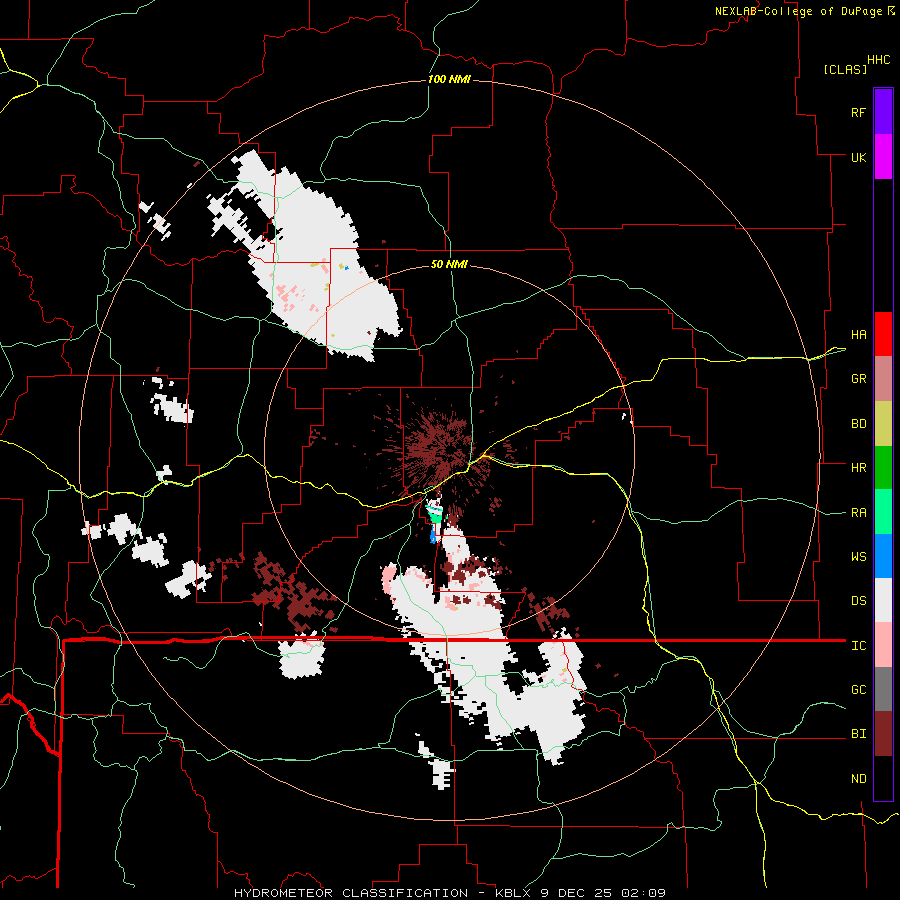Click the HR green legend swatch
Viewport: 900px width, 900px height.
(883, 467)
